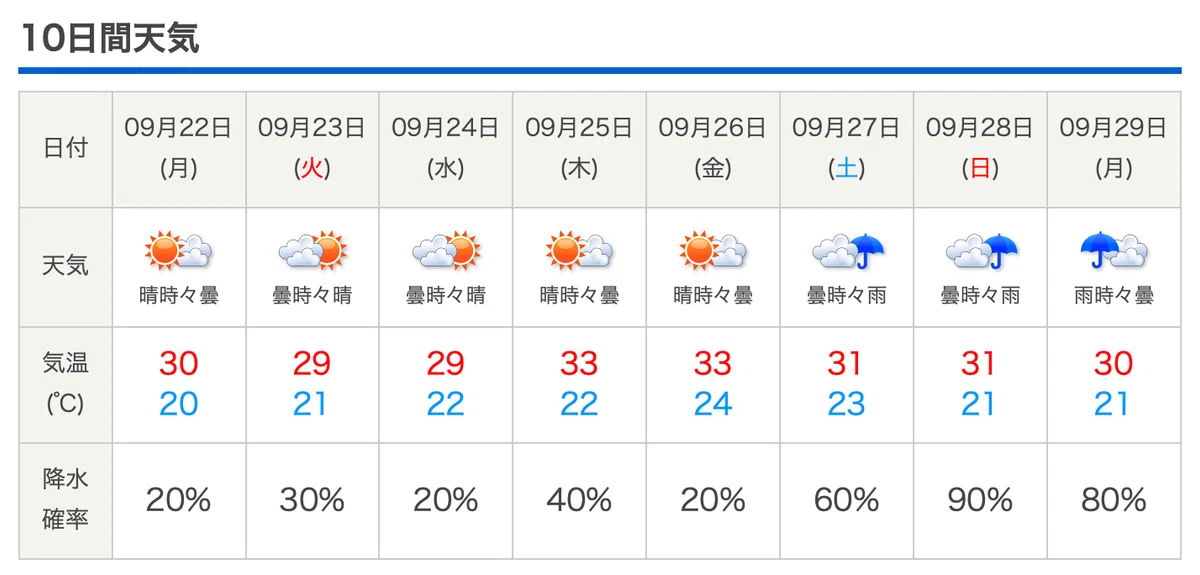Click the sun-cloud icon for 09月25日
The image size is (1200, 575).
coord(580,250)
